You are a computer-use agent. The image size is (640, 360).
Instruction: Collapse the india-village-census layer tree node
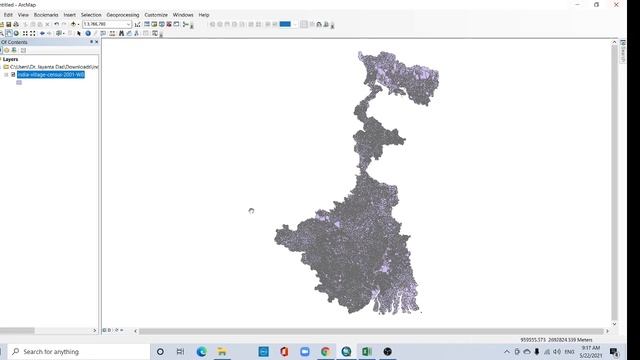6,75
